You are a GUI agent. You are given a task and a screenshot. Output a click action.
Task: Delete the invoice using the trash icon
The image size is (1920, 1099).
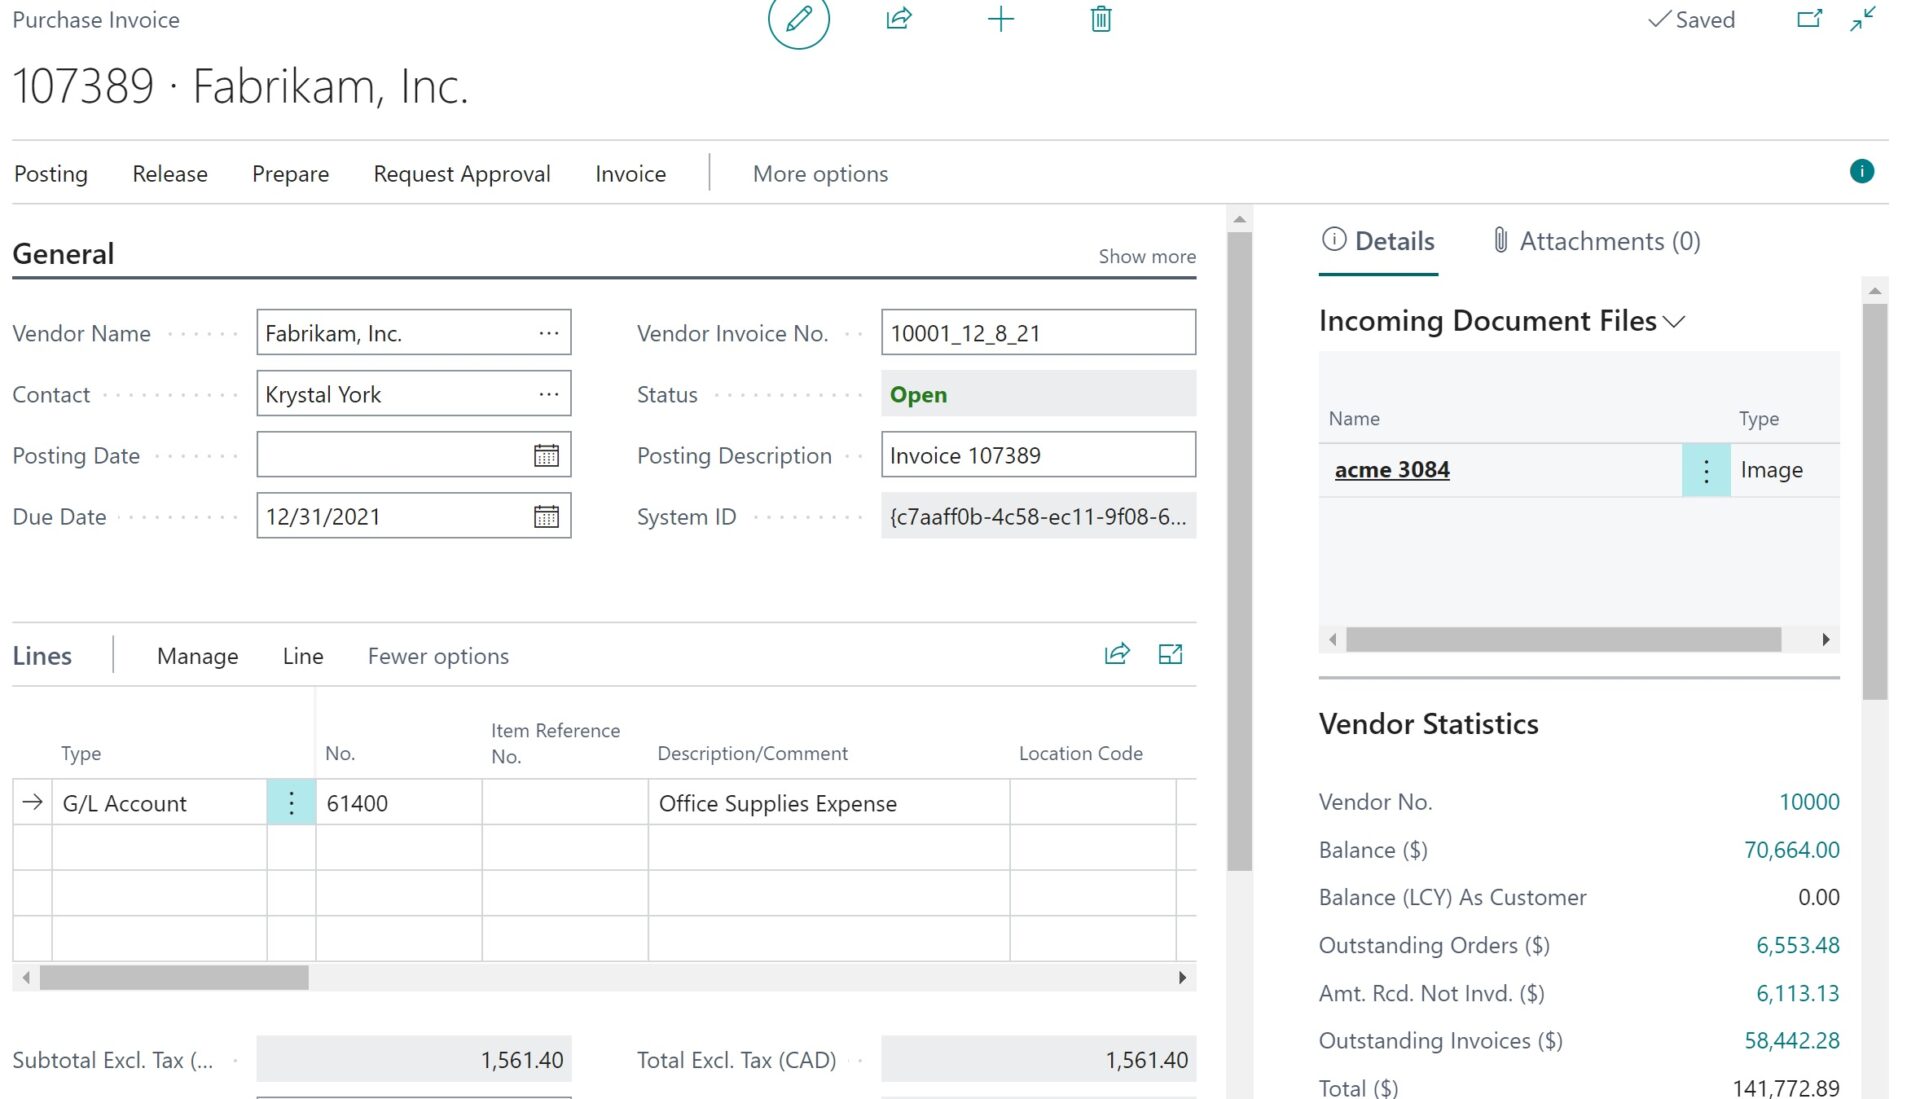coord(1100,19)
